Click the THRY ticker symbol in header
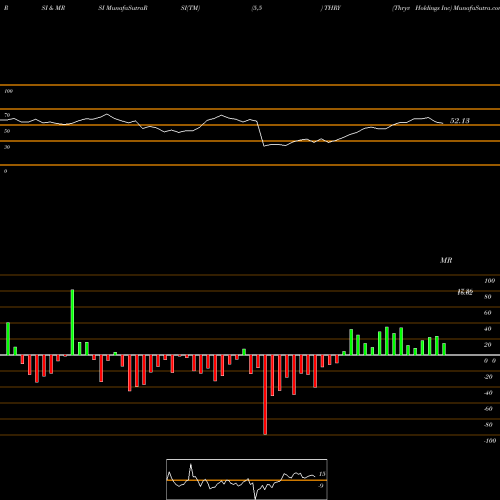The height and width of the screenshot is (500, 500). 332,8
